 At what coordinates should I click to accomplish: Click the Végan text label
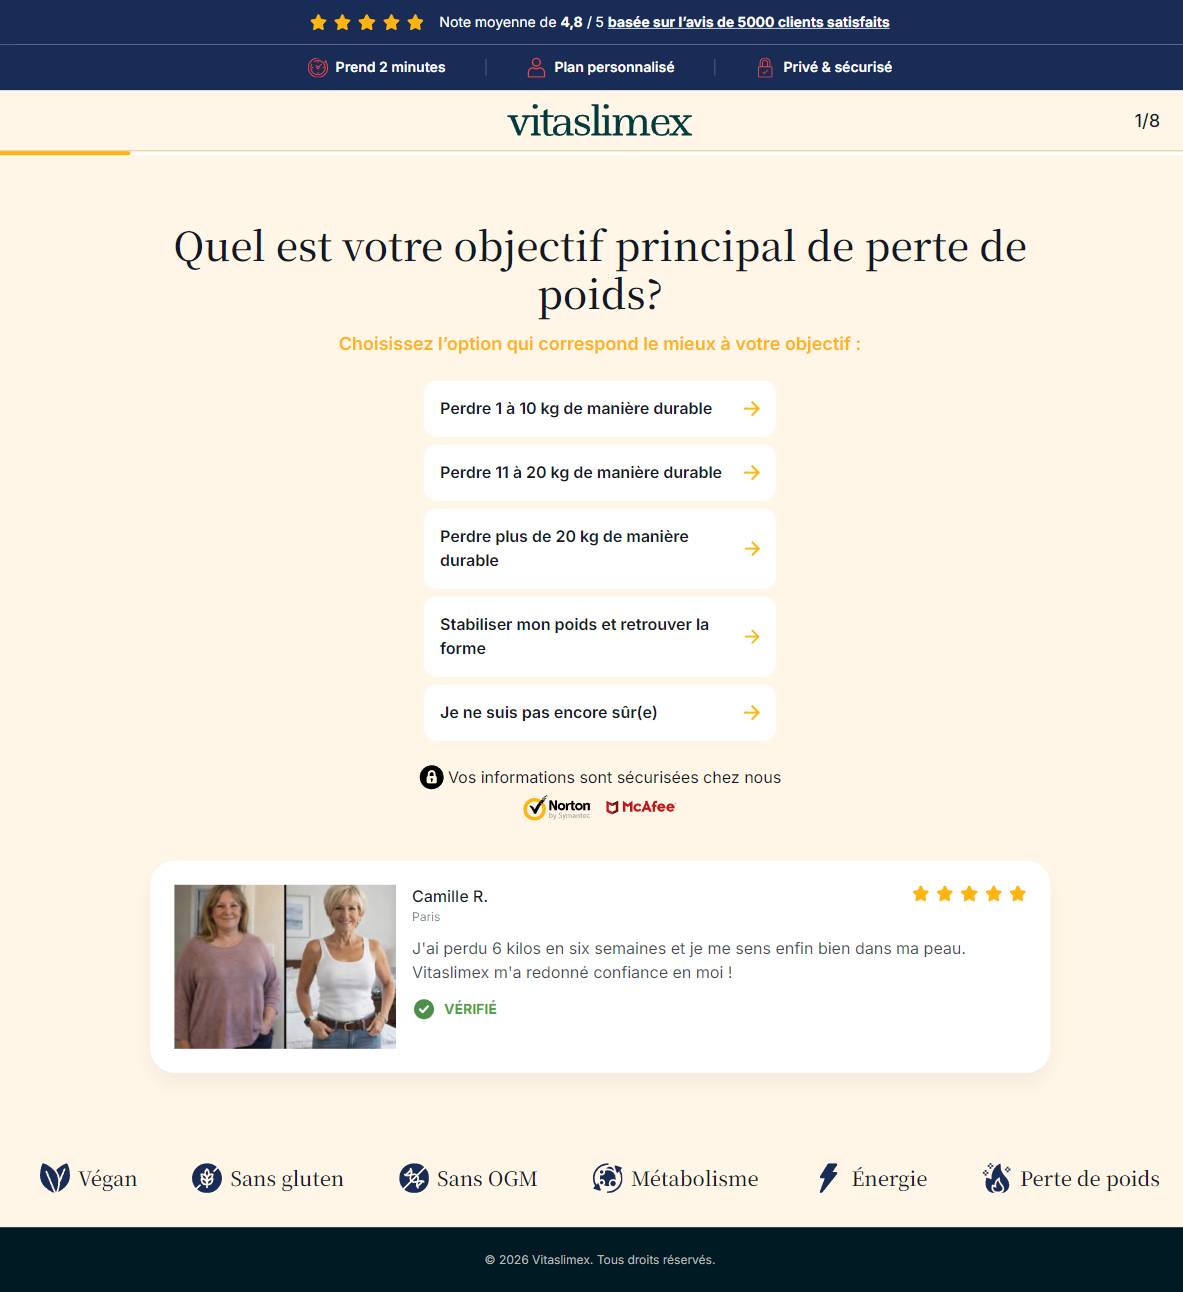108,1179
